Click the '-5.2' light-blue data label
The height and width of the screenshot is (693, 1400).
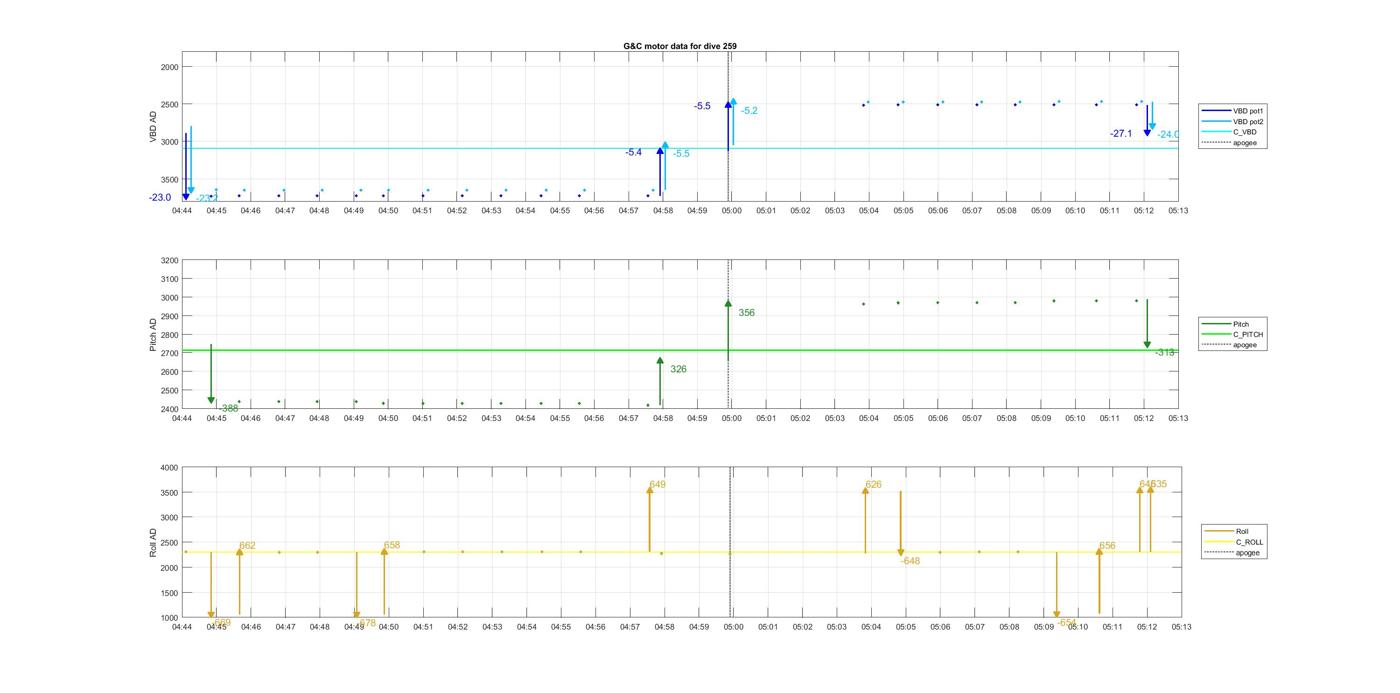click(x=749, y=111)
